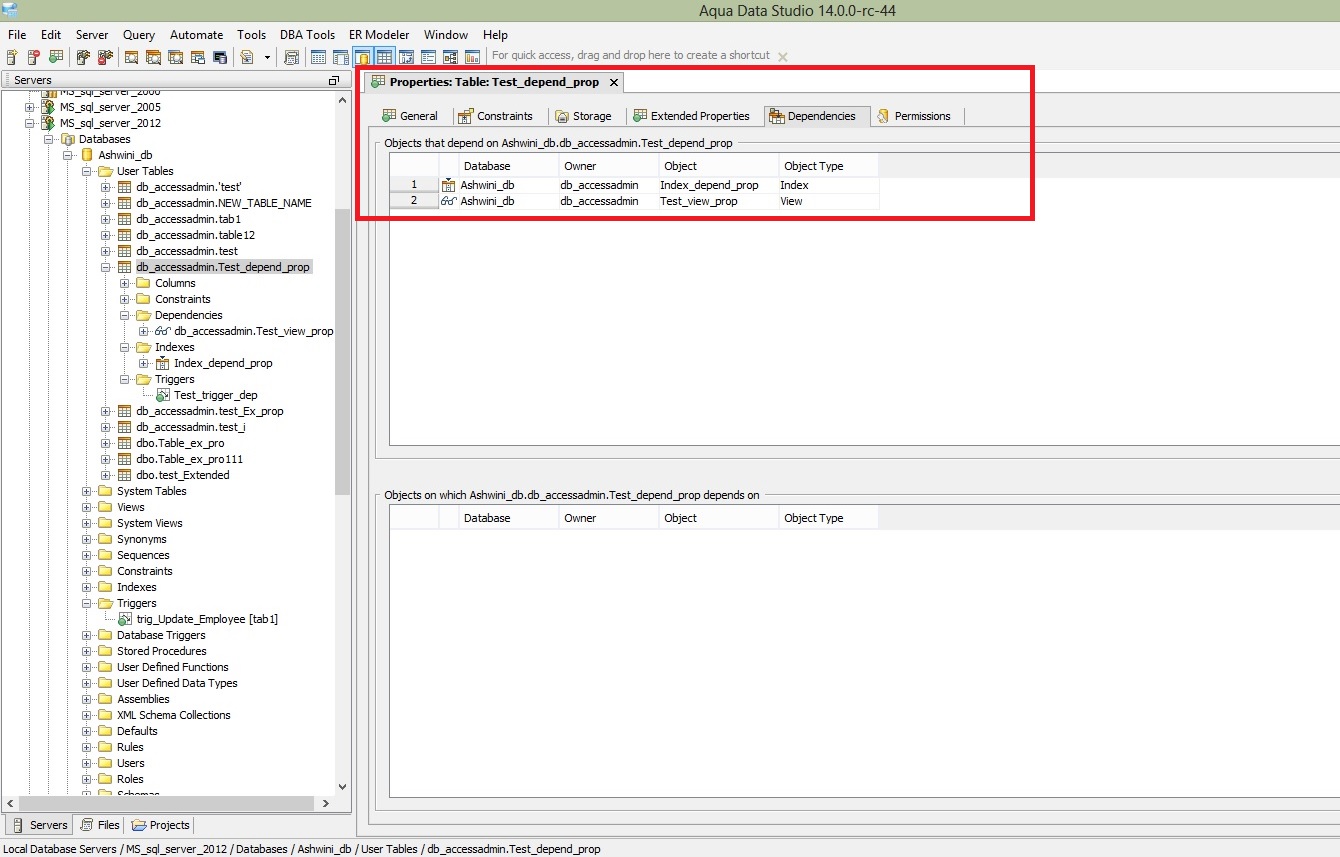The width and height of the screenshot is (1340, 857).
Task: Click the table icon beside dbo.Table_ex_pro111
Action: coord(125,459)
